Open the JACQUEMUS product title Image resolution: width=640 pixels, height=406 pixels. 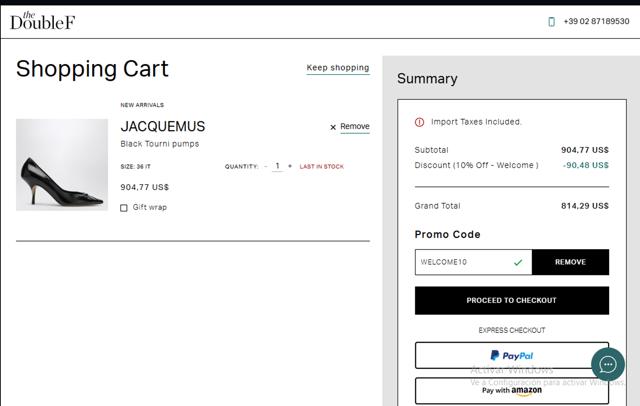point(163,126)
